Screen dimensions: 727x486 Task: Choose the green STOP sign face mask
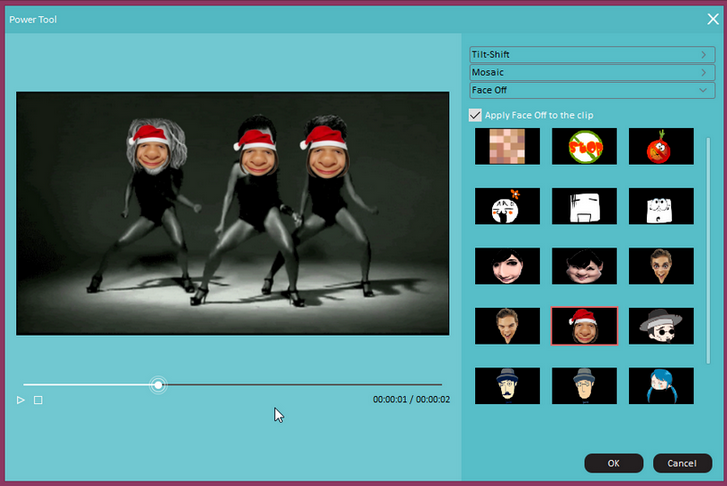point(584,147)
